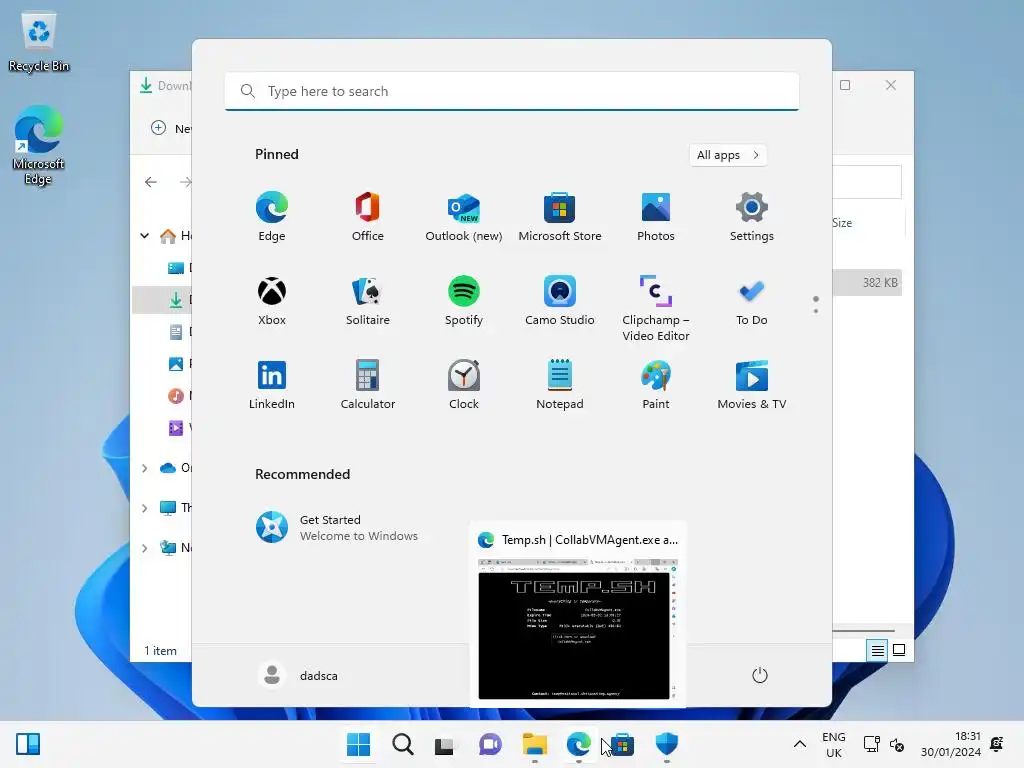This screenshot has height=768, width=1024.
Task: Launch the Photos app
Action: [x=656, y=217]
